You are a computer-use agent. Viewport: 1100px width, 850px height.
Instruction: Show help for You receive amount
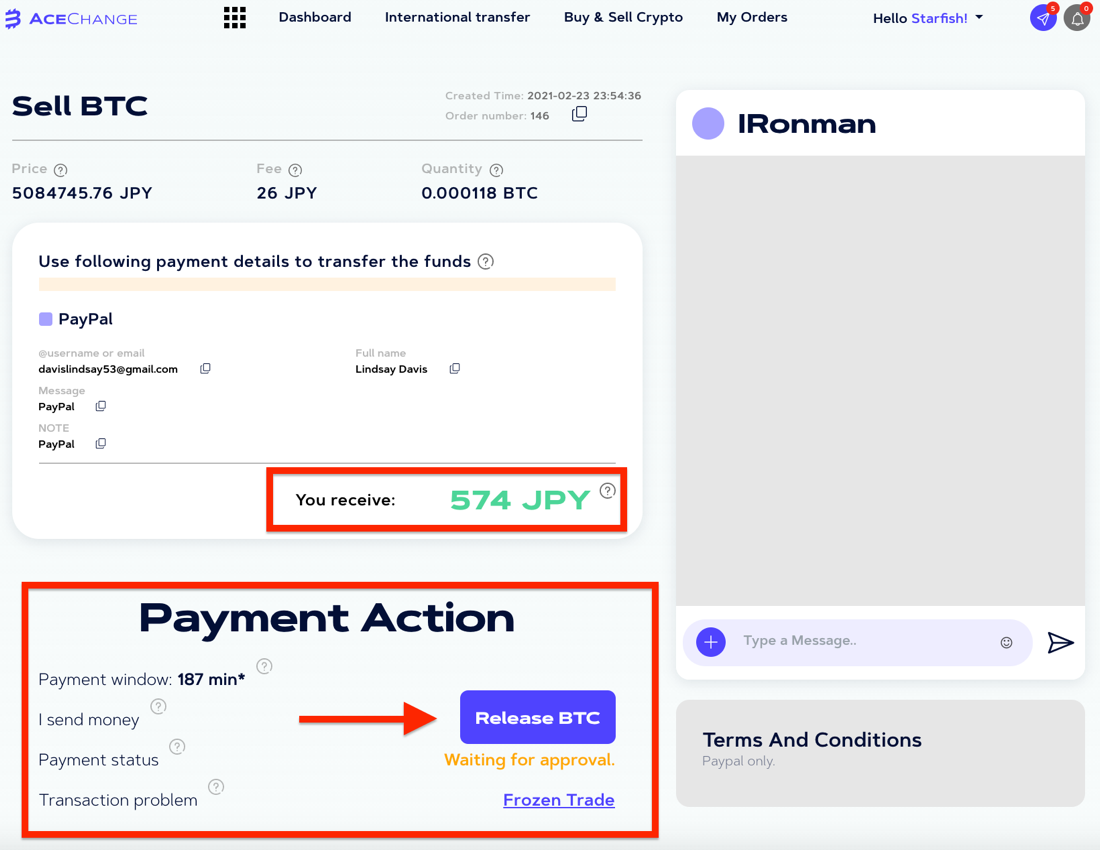[608, 490]
